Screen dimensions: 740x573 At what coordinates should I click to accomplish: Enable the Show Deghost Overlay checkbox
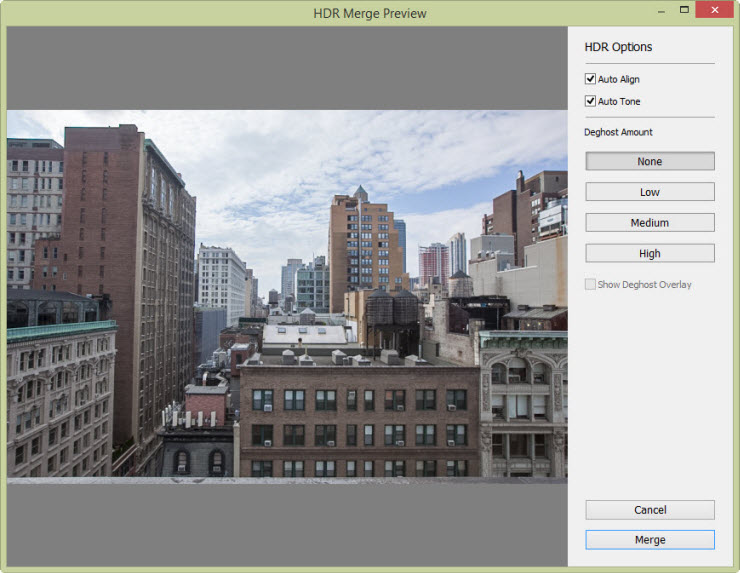pyautogui.click(x=591, y=284)
